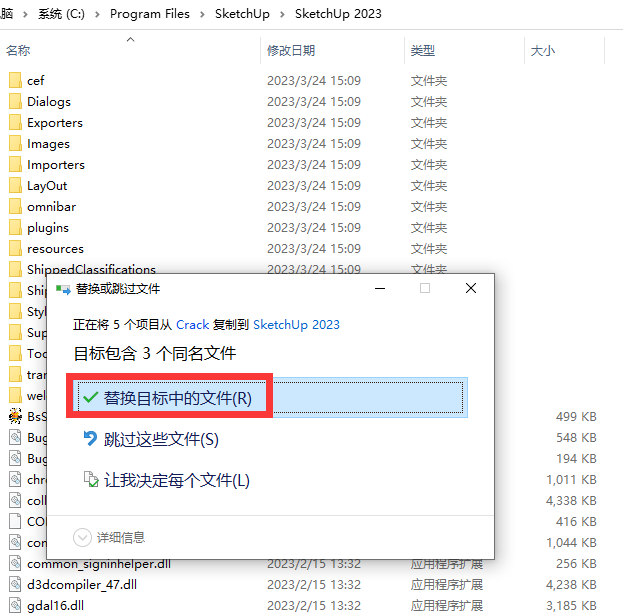Select the LayOut folder name
The image size is (623, 614).
tap(47, 186)
